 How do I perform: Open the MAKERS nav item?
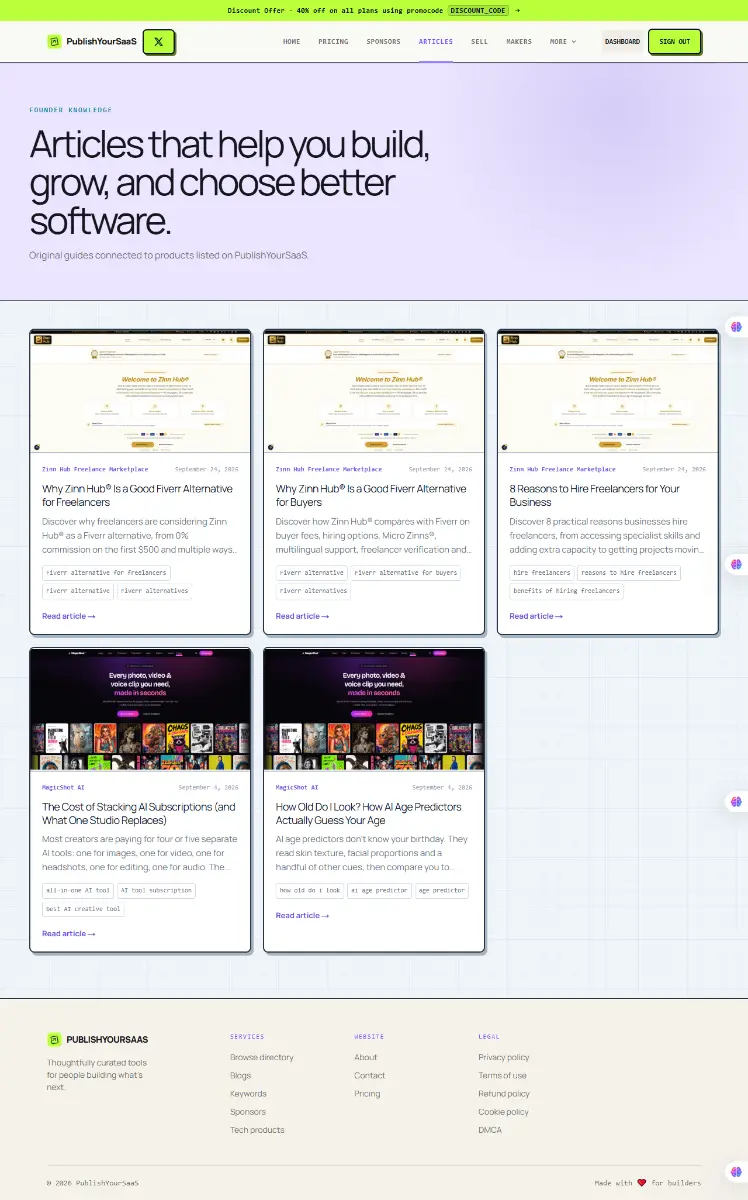[519, 42]
